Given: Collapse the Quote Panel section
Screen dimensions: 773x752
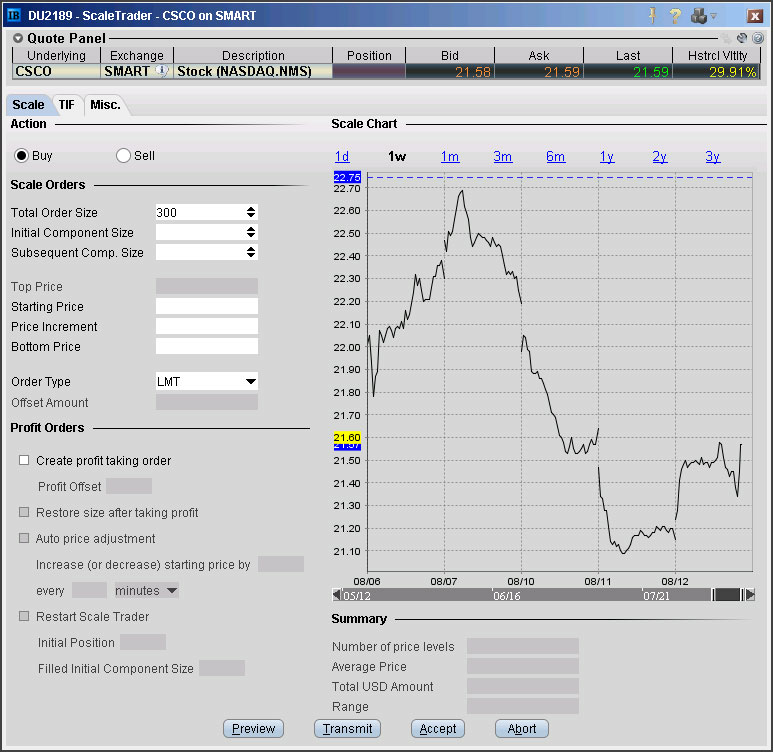Looking at the screenshot, I should coord(18,38).
